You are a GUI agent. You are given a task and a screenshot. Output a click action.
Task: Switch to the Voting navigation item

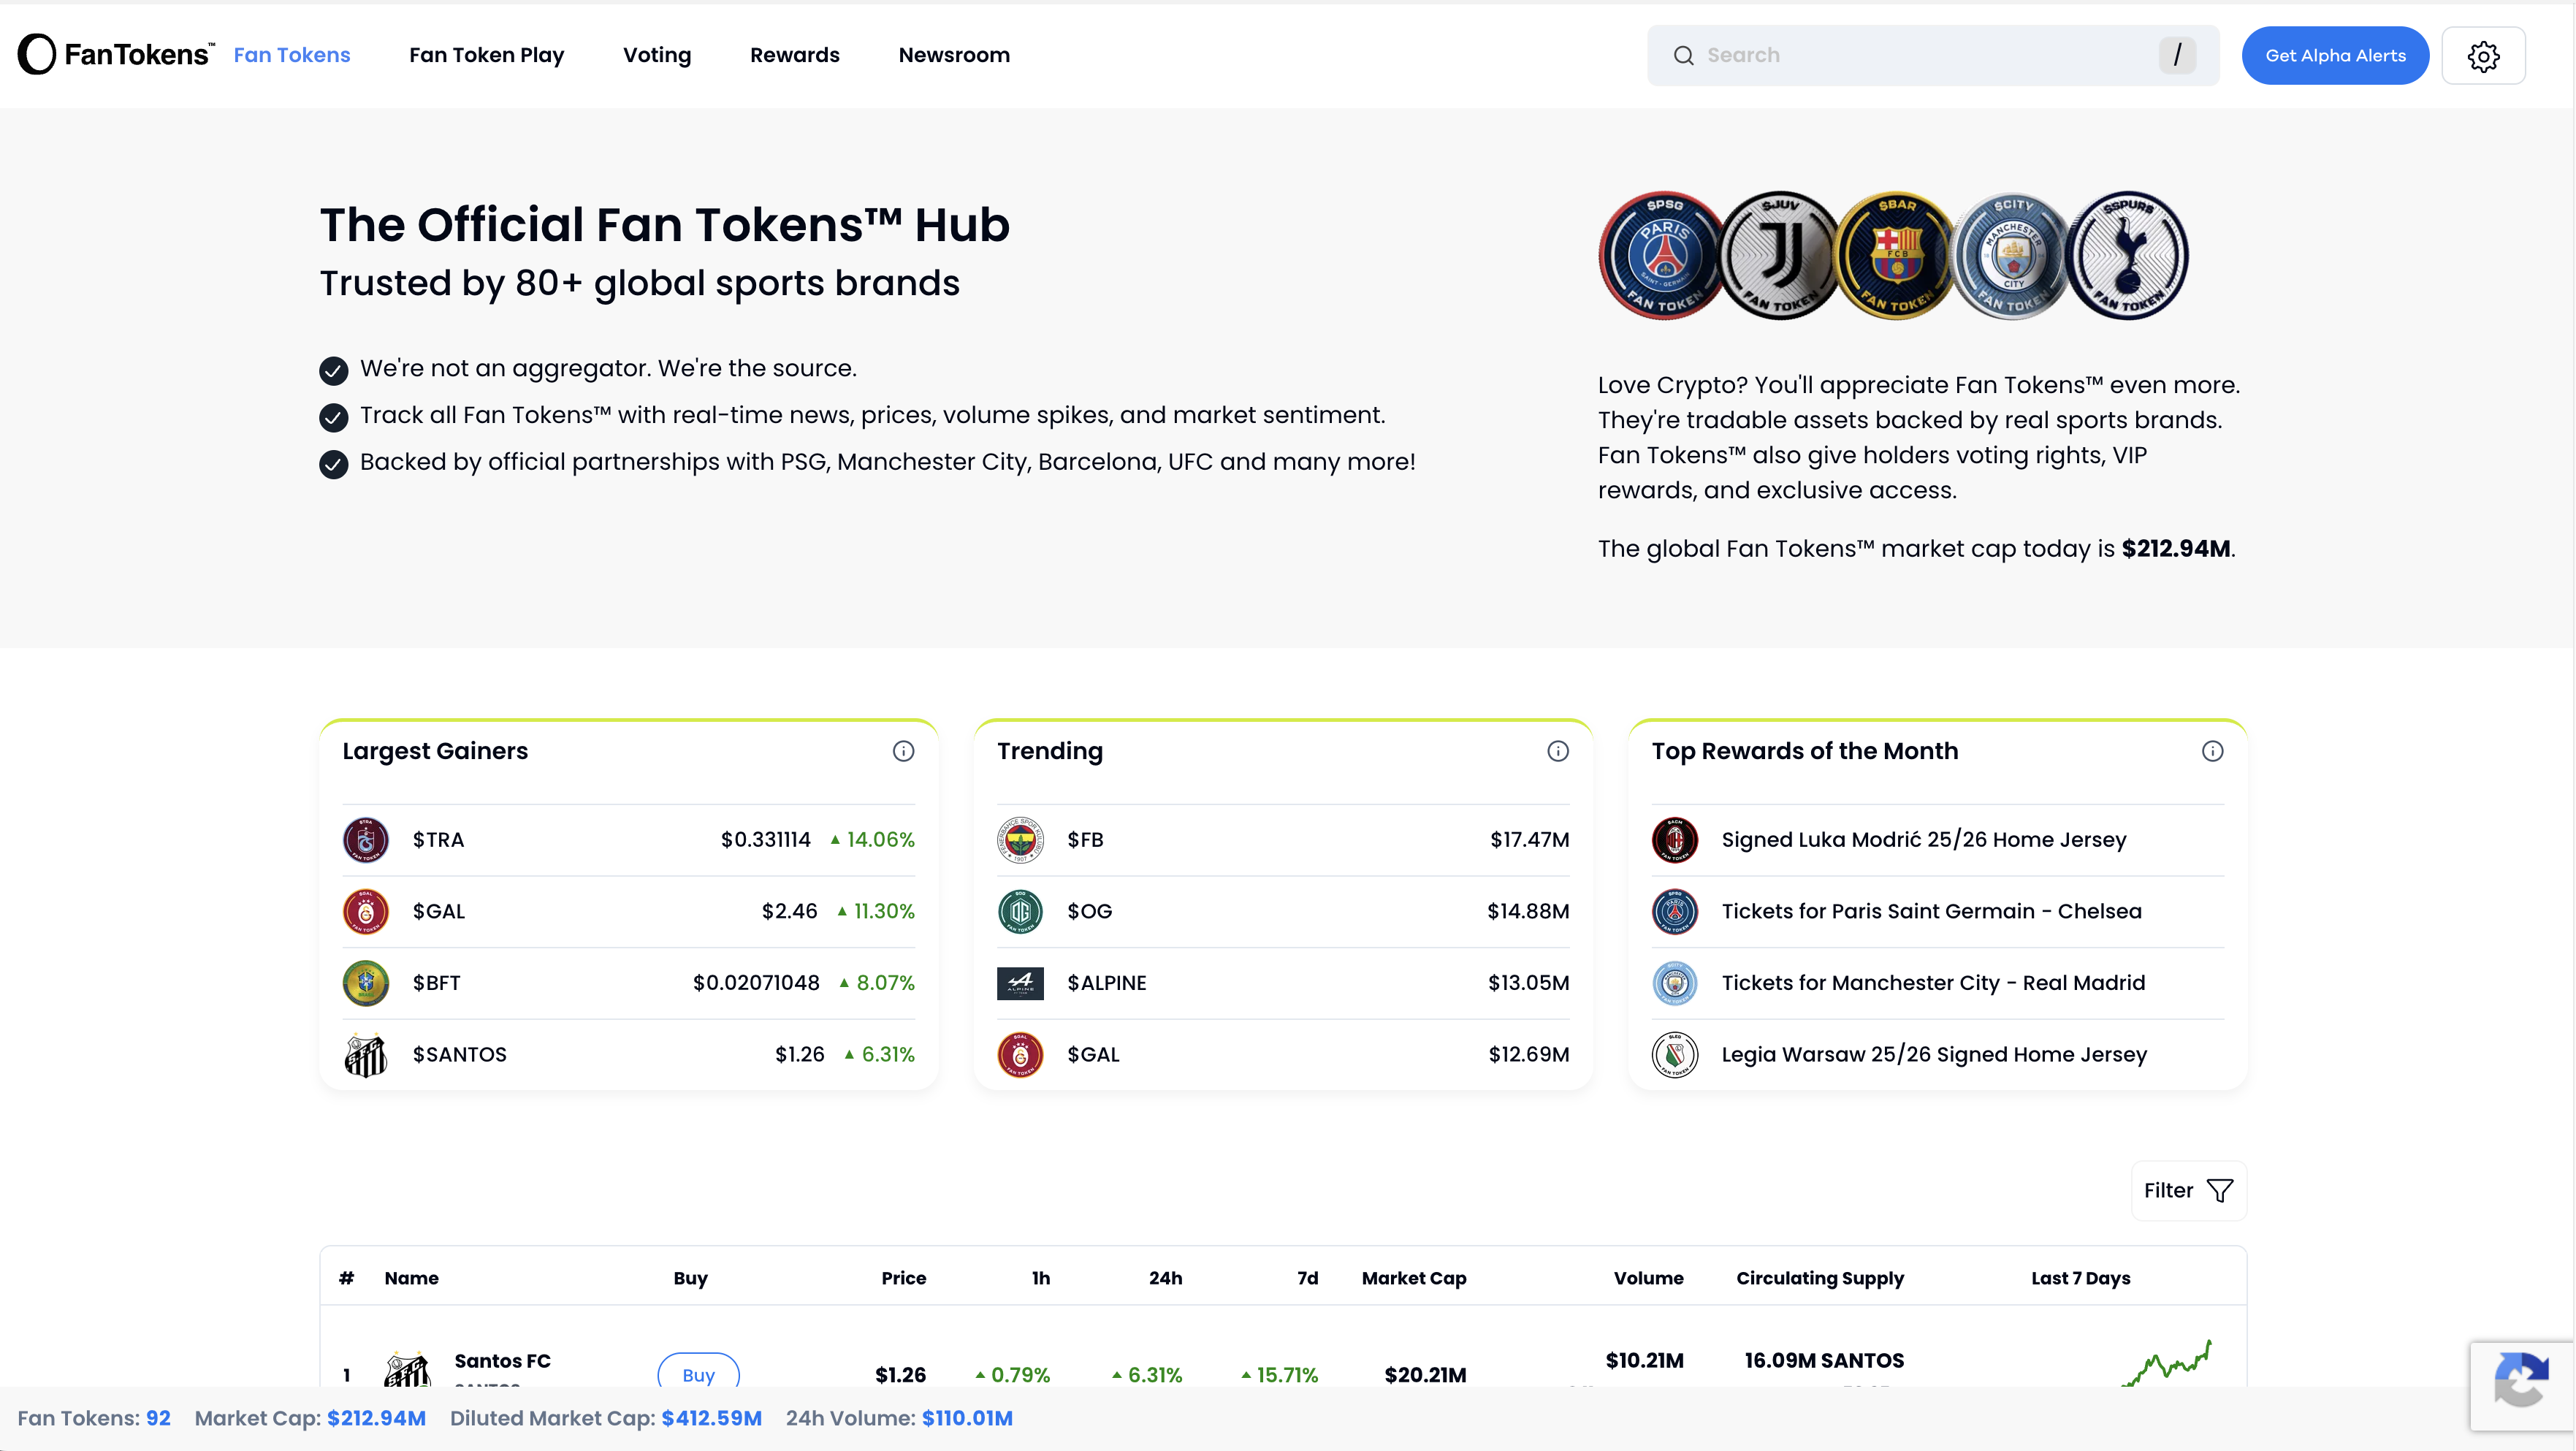(x=657, y=55)
